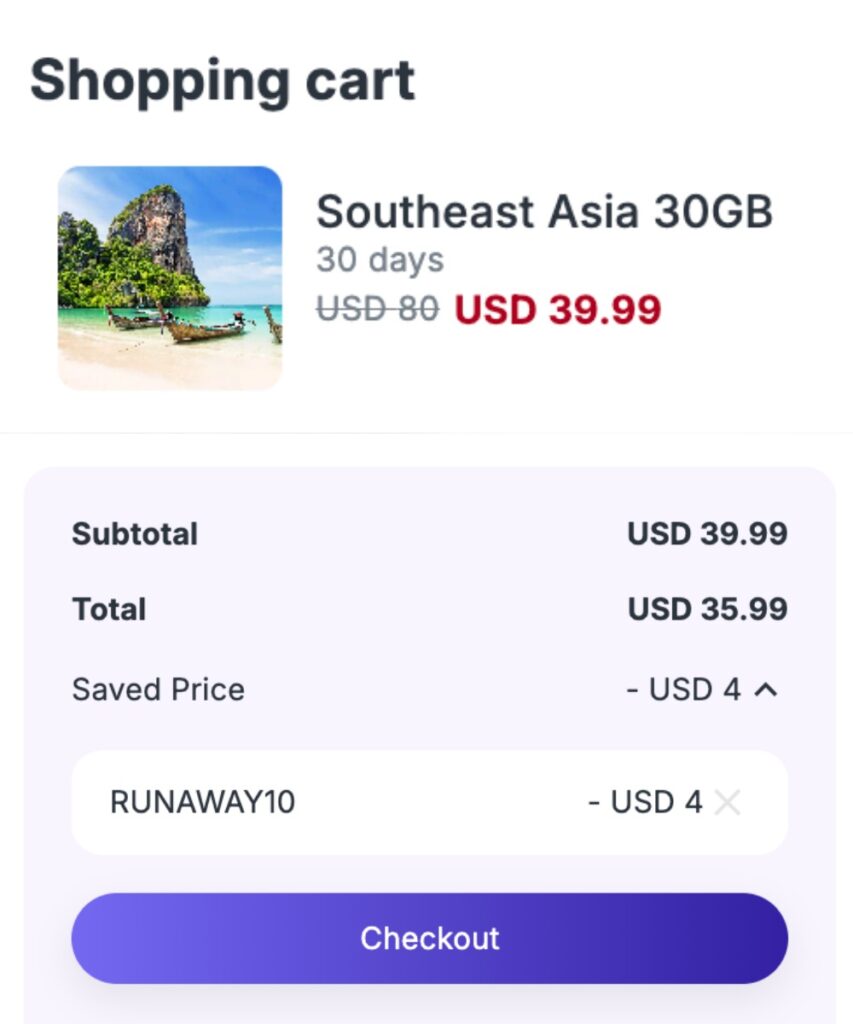Remove the RUNAWAY10 coupon with X icon
The height and width of the screenshot is (1024, 853).
pos(727,802)
